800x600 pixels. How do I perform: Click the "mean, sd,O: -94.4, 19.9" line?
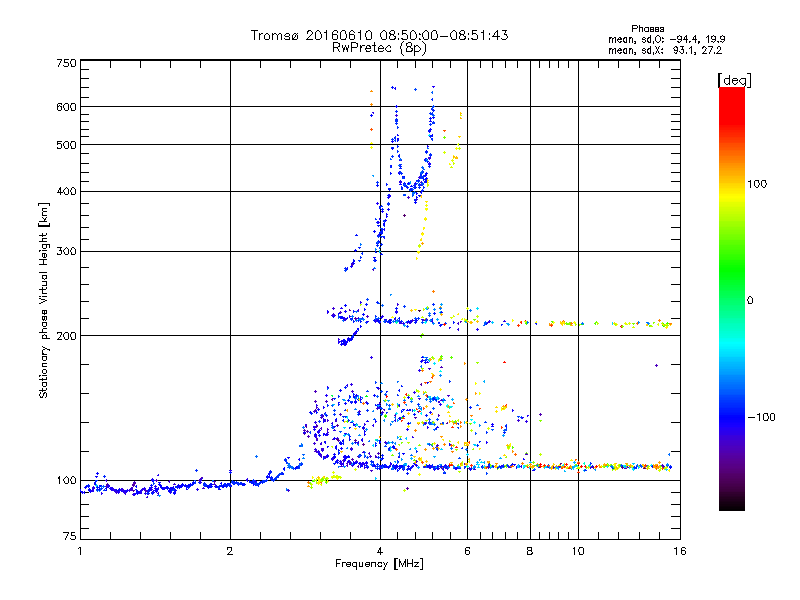(666, 39)
